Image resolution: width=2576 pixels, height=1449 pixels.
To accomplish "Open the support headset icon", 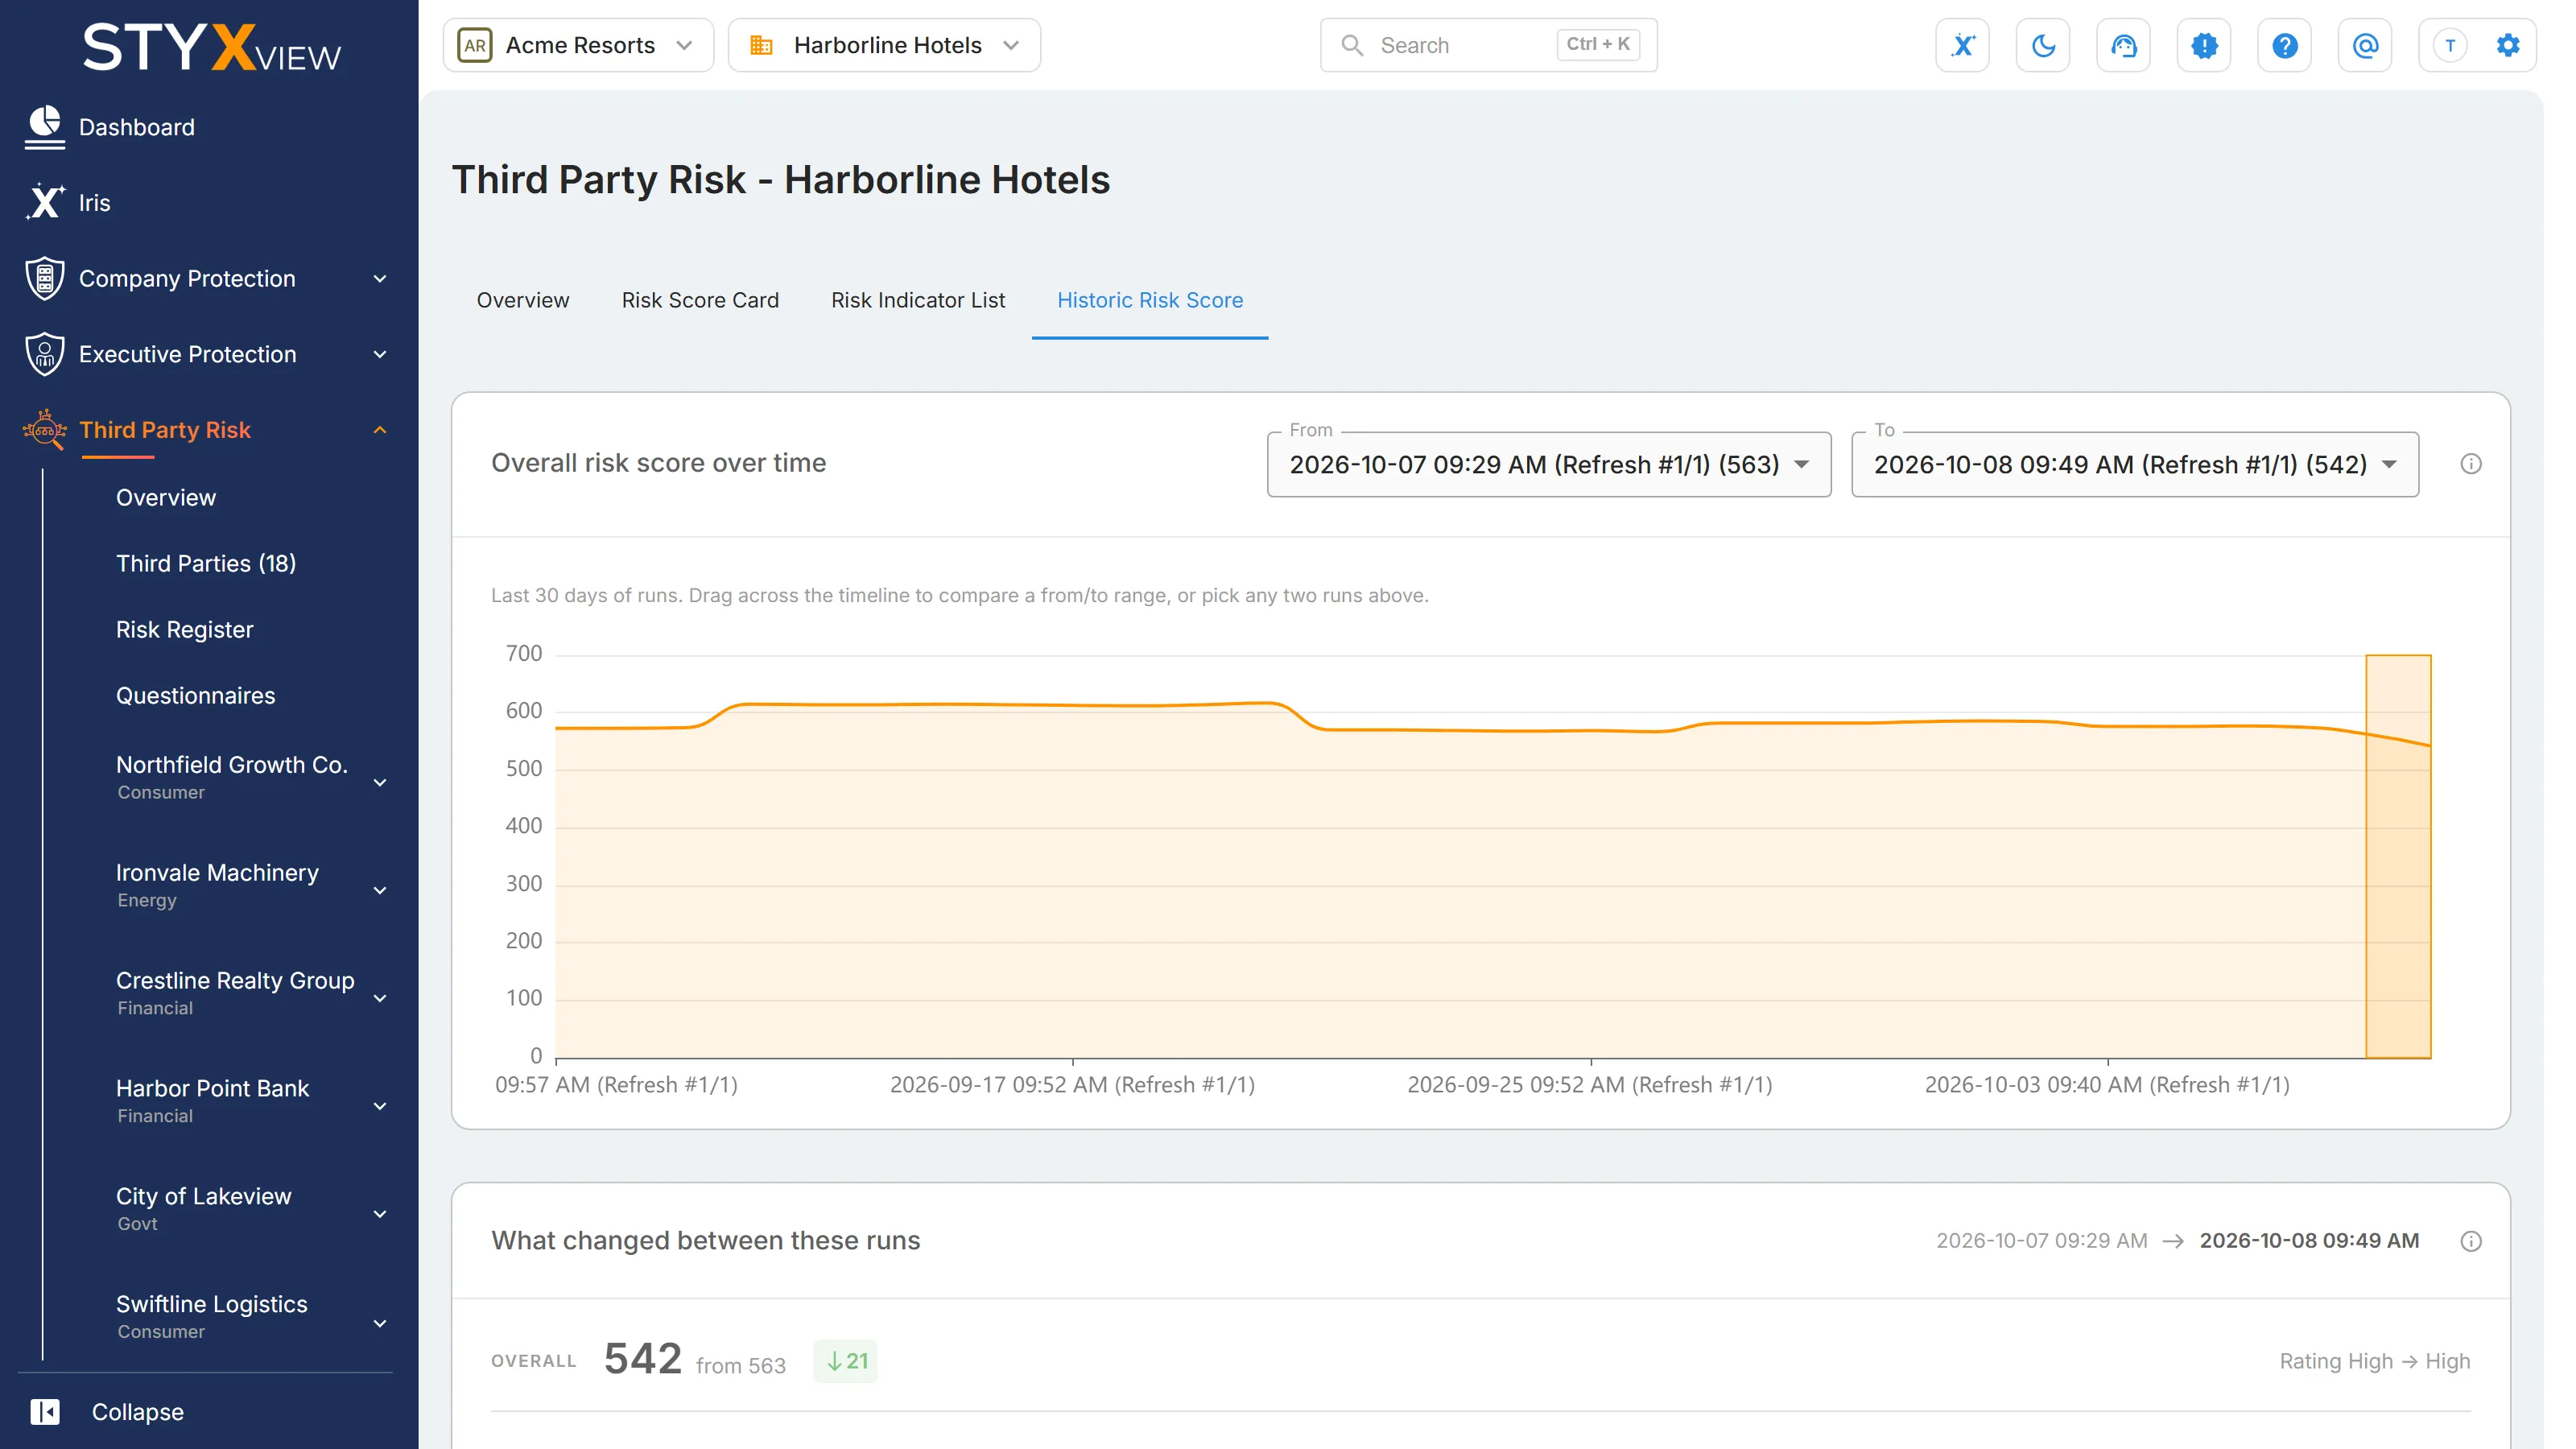I will tap(2123, 45).
